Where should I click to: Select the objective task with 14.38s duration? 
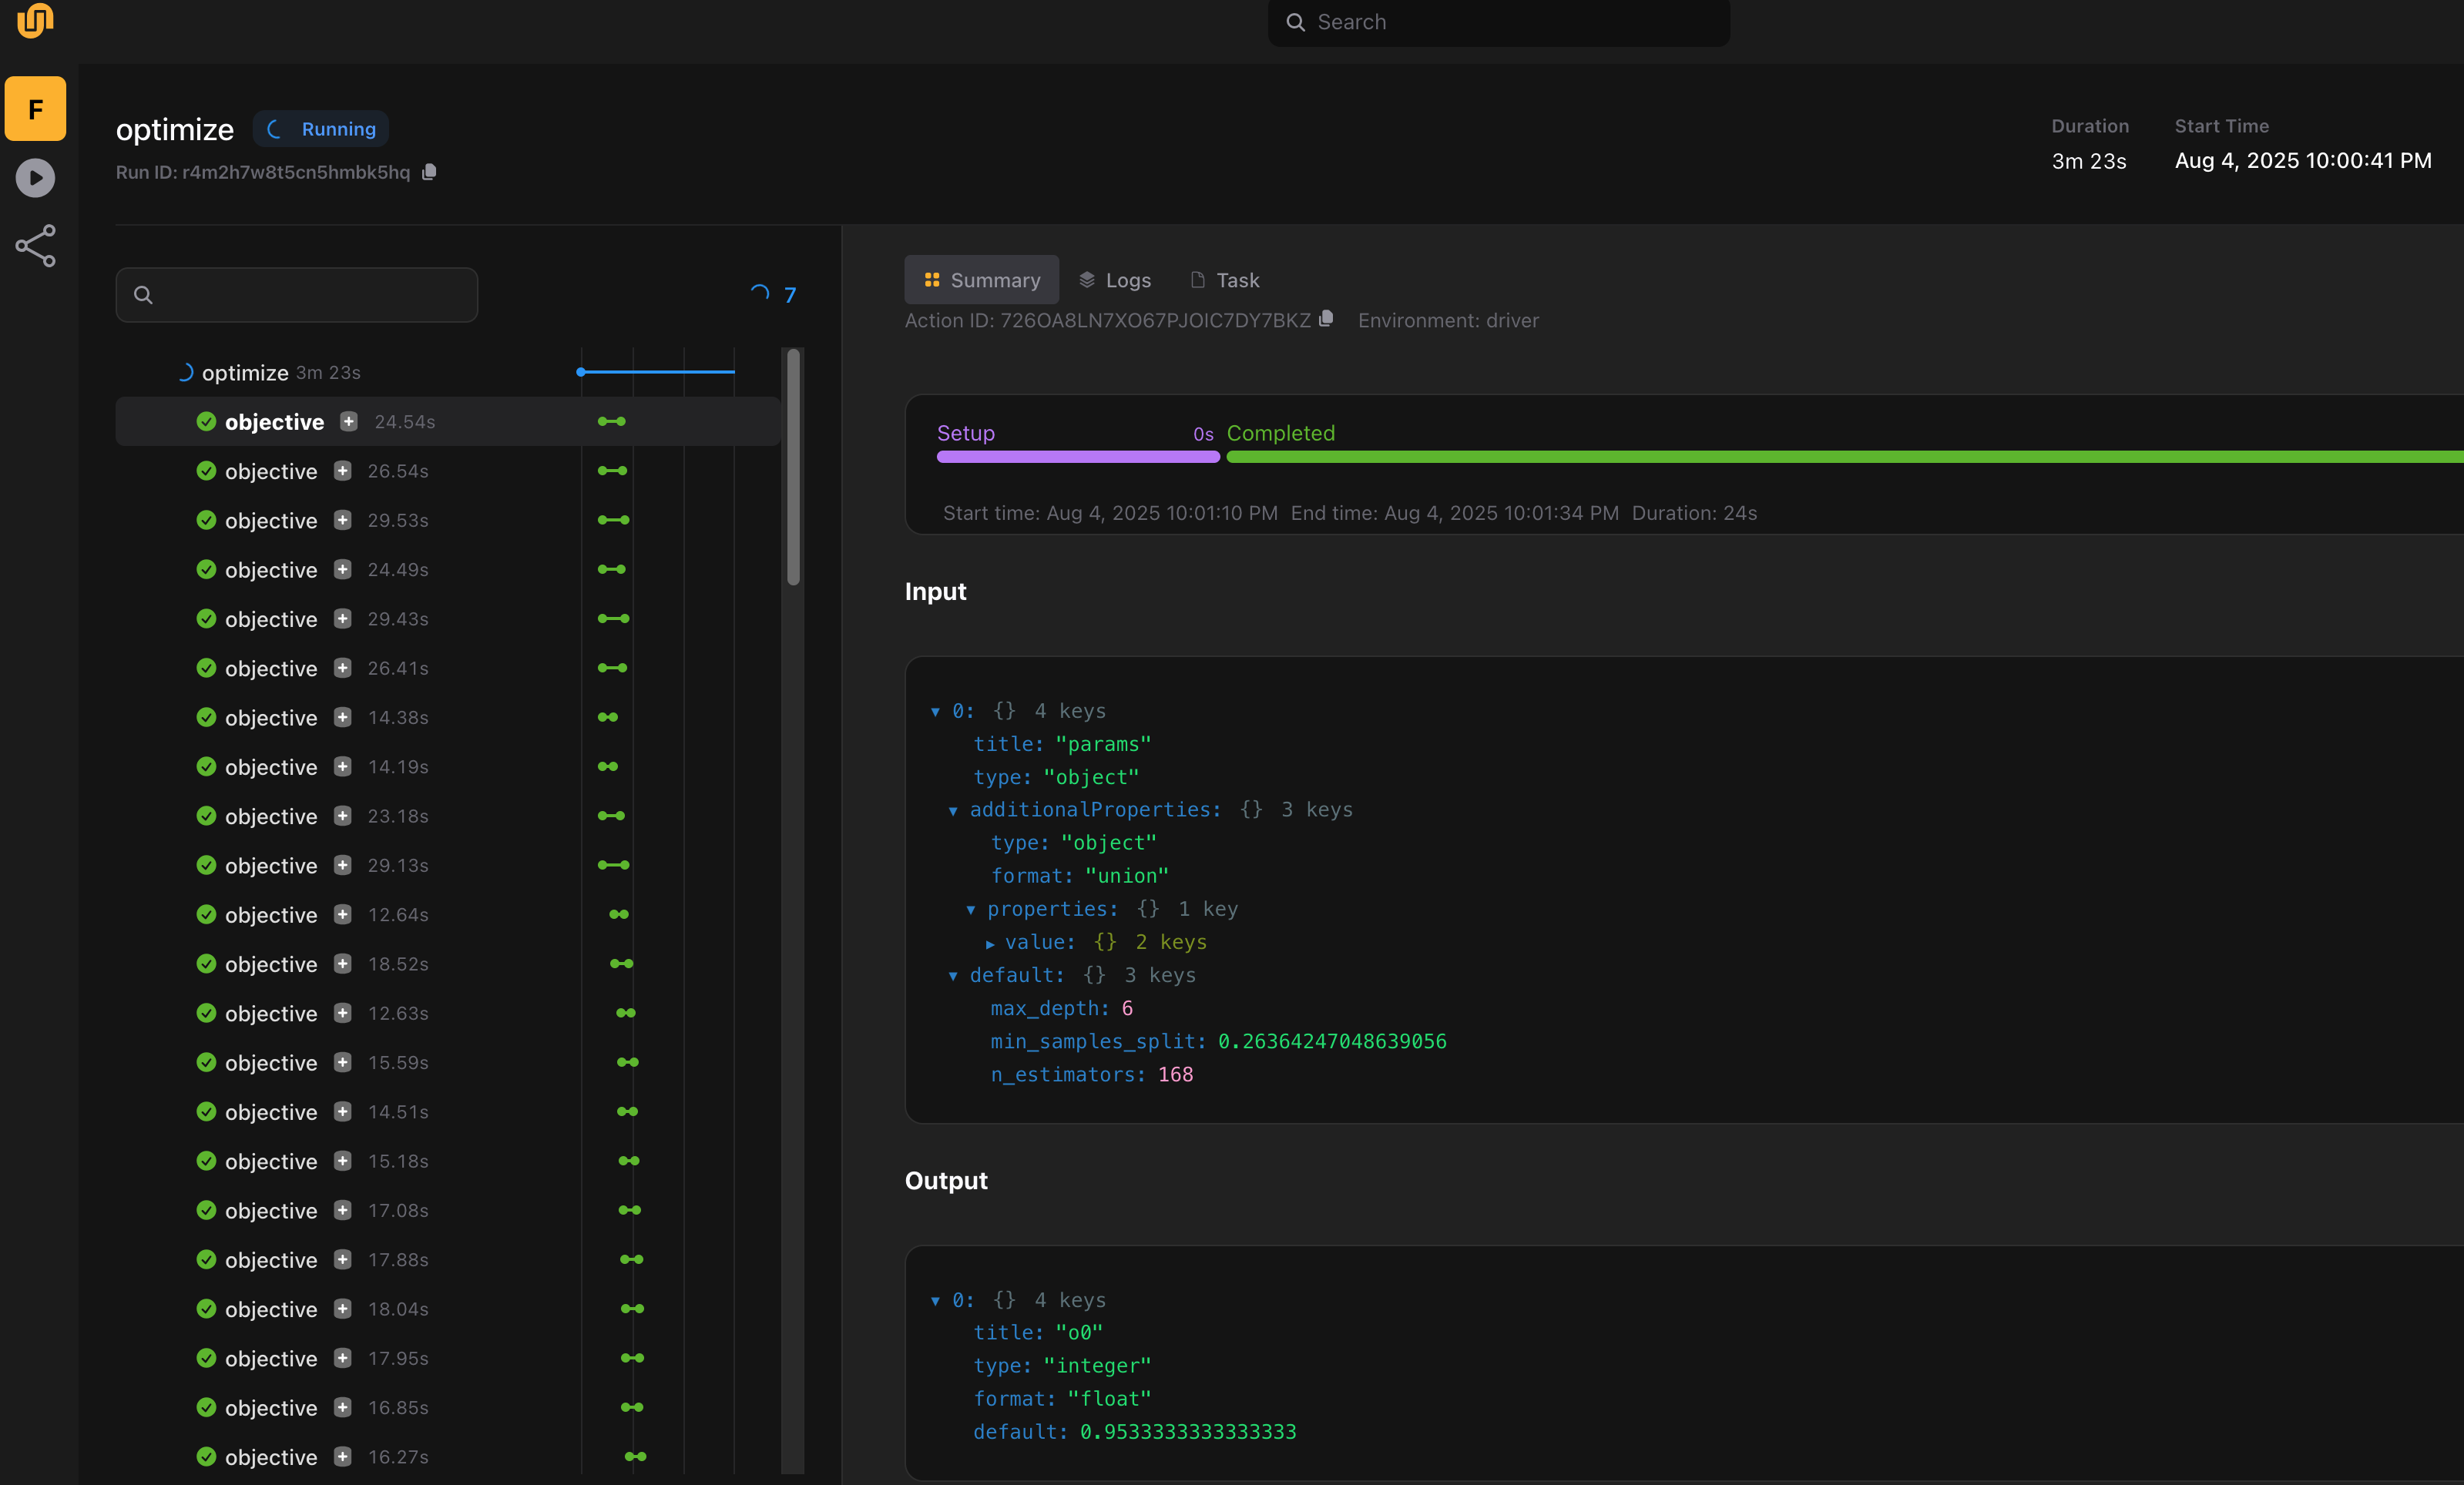coord(271,717)
